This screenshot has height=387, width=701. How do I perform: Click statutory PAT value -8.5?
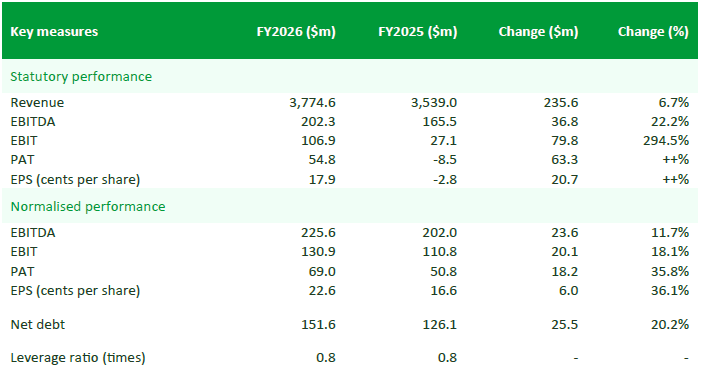(x=444, y=160)
